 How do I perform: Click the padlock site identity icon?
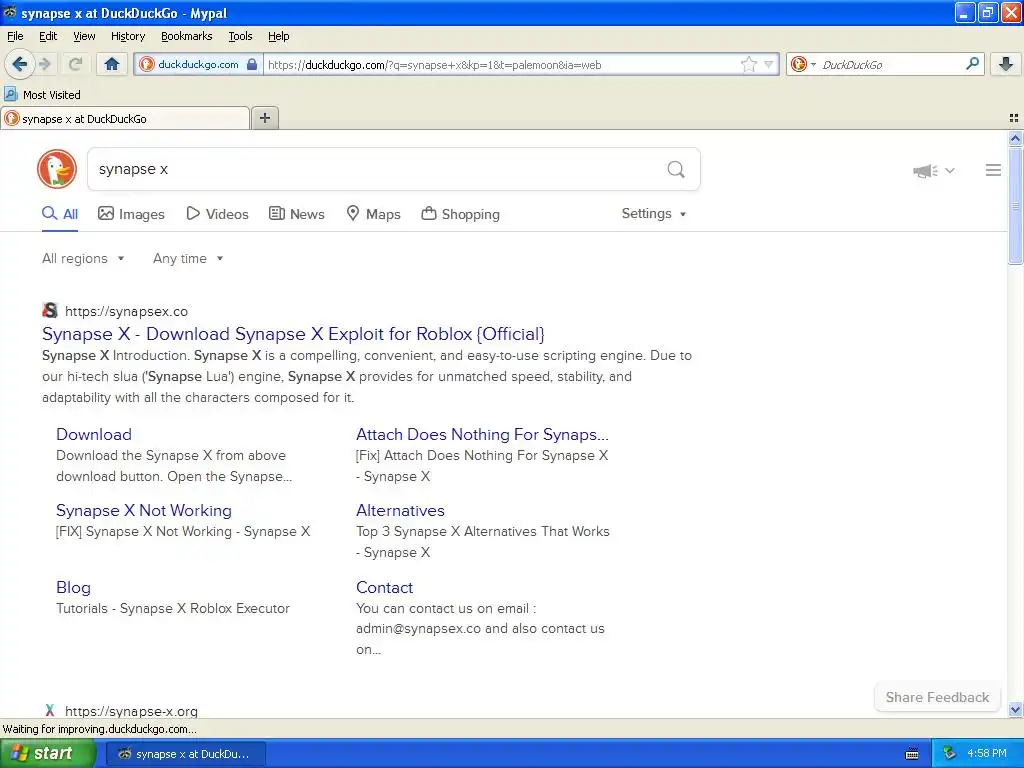[x=252, y=64]
